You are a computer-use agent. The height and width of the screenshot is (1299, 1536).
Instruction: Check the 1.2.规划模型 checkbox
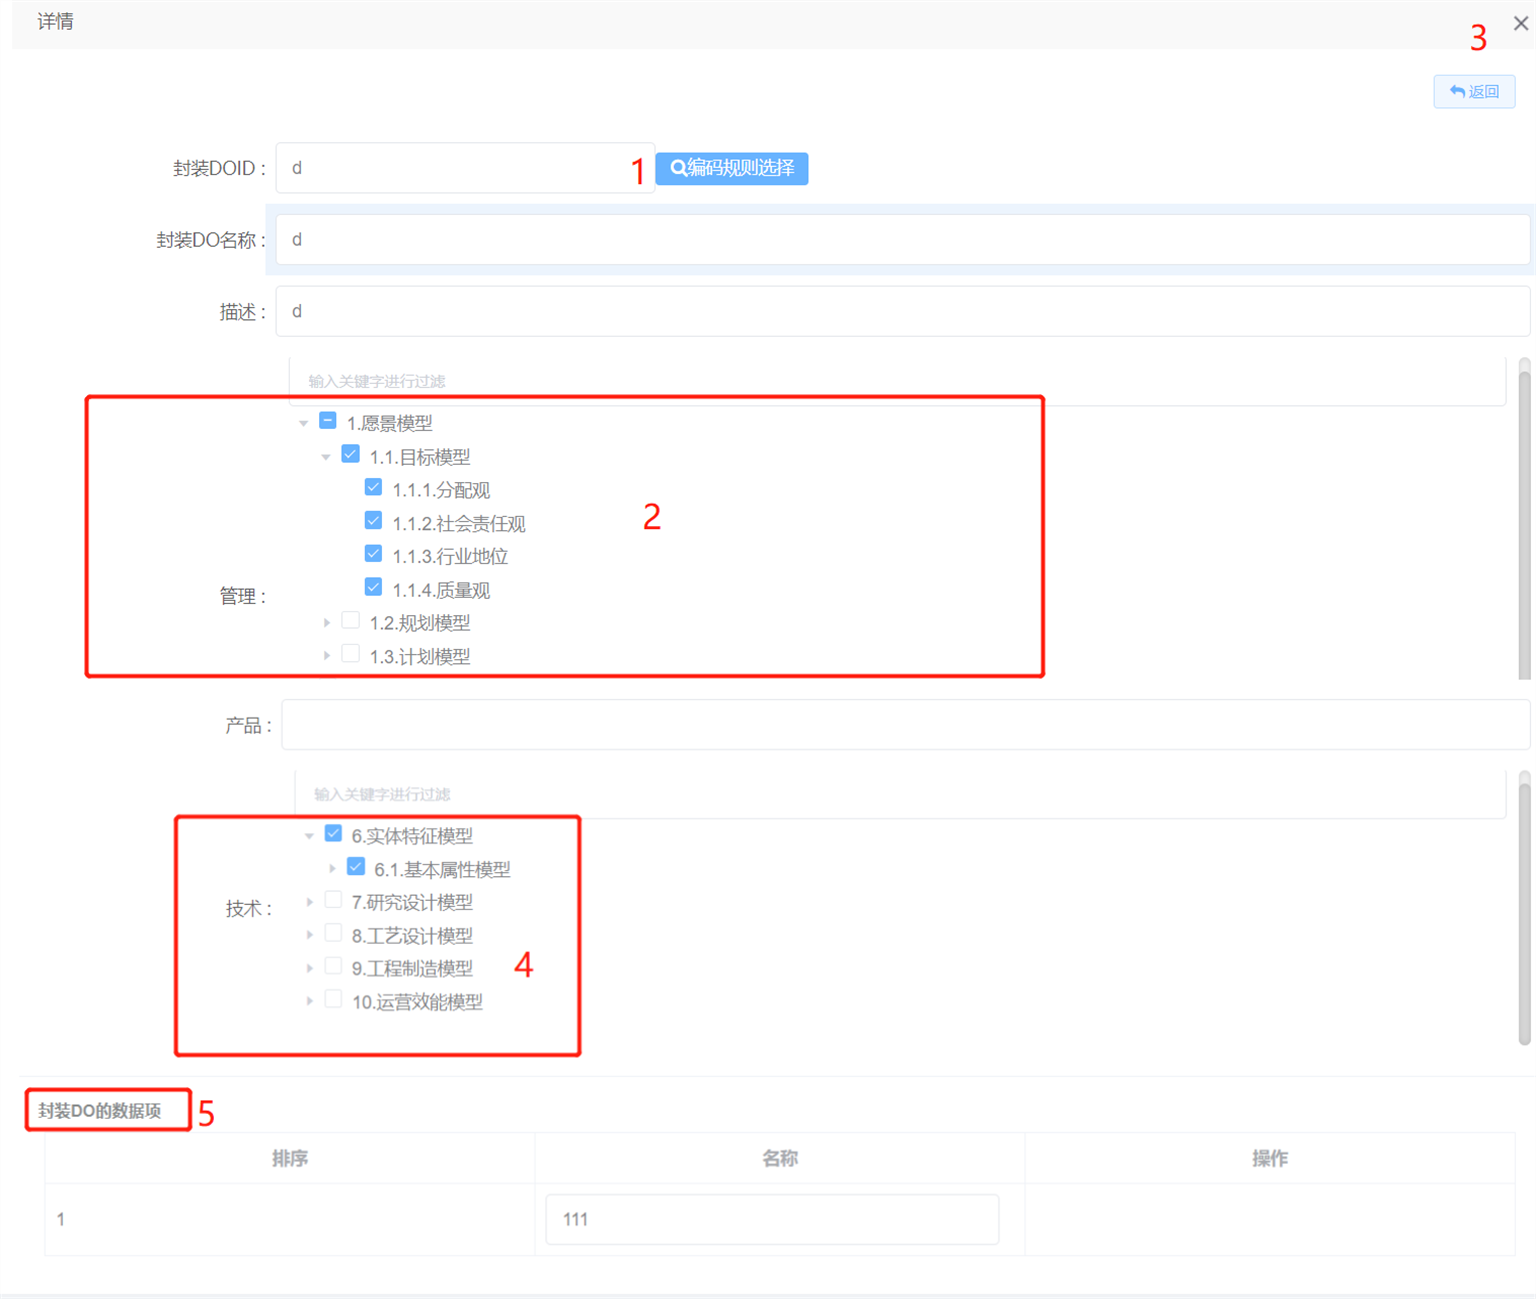[x=350, y=621]
